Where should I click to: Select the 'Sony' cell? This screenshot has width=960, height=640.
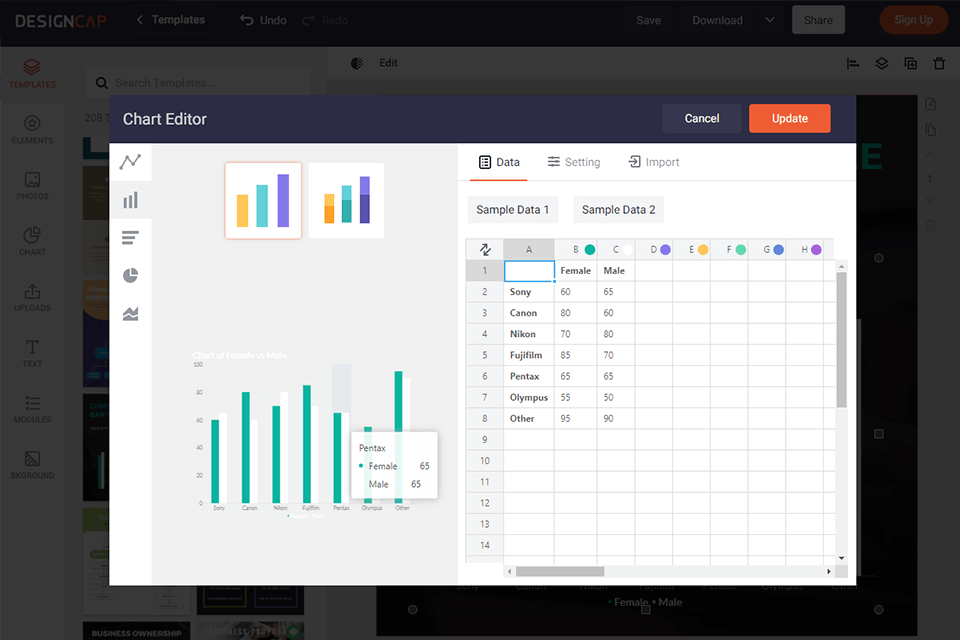click(x=529, y=292)
